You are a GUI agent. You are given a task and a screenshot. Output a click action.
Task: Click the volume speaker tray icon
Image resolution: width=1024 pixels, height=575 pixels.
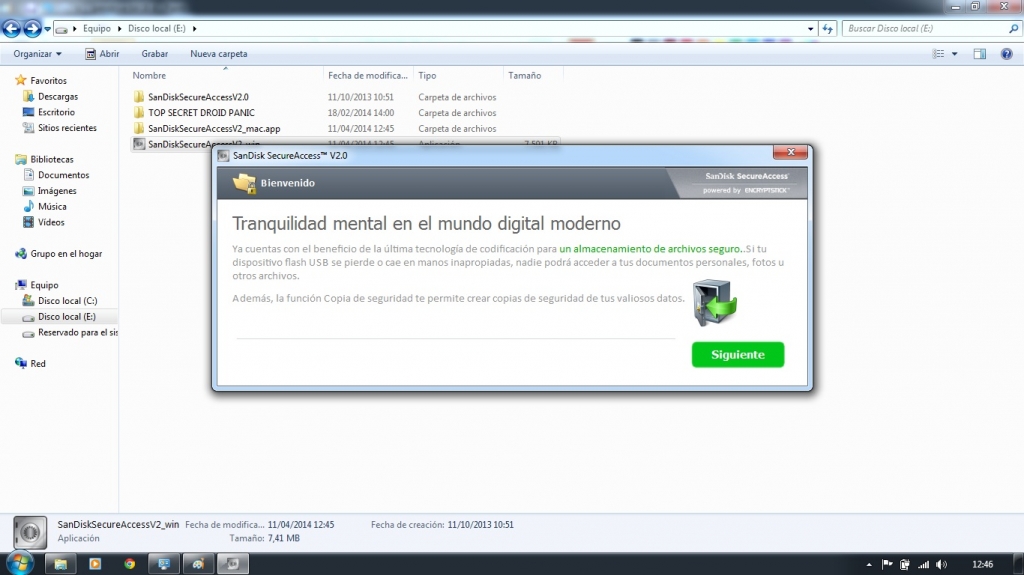click(941, 564)
